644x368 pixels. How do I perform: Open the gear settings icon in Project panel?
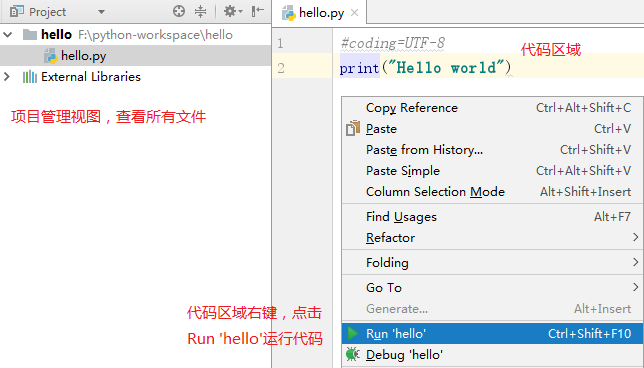point(233,11)
